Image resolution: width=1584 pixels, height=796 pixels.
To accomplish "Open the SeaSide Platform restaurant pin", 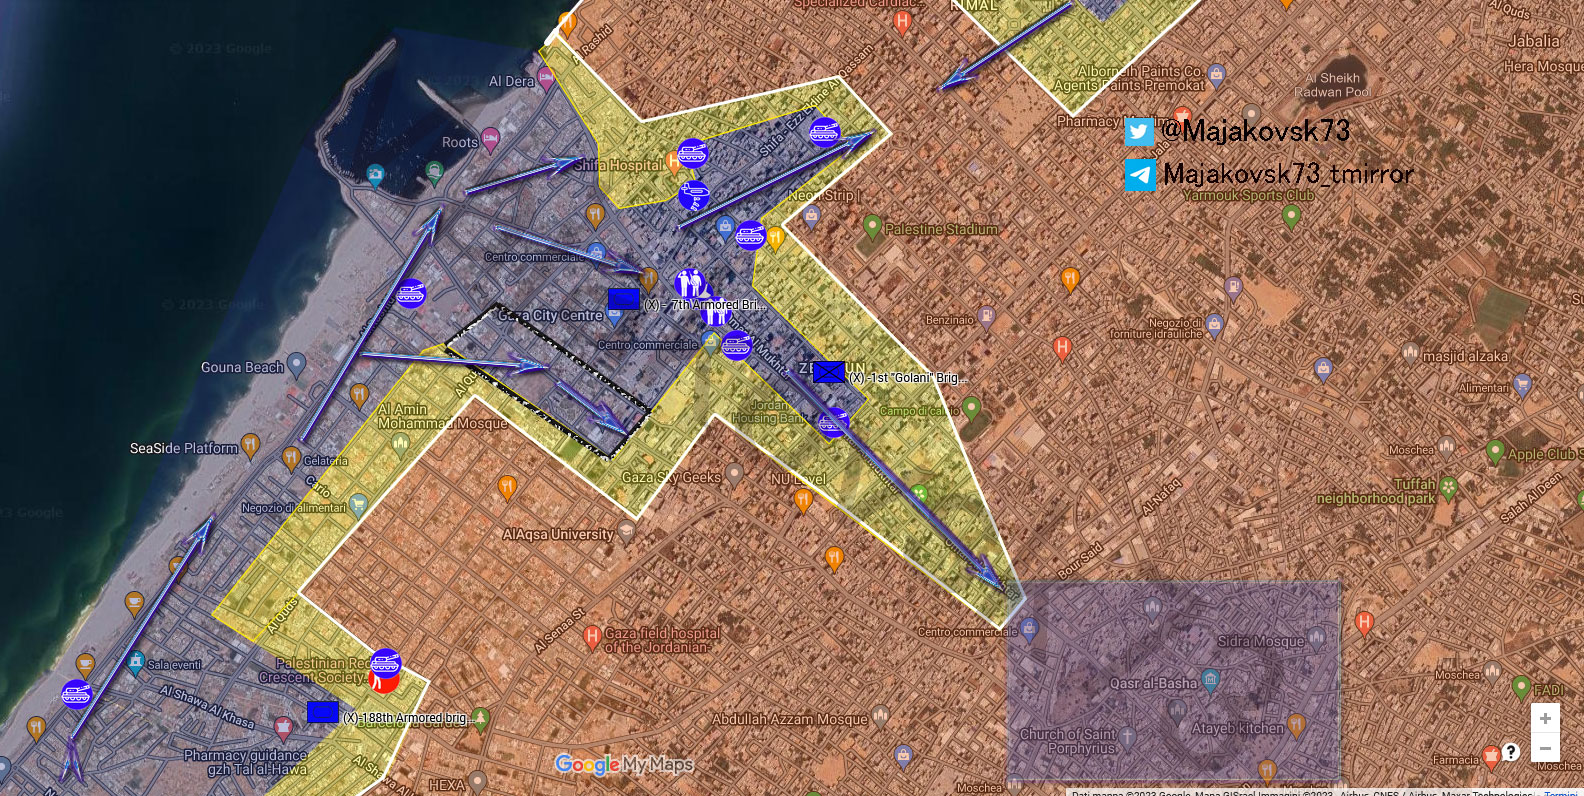I will (251, 446).
